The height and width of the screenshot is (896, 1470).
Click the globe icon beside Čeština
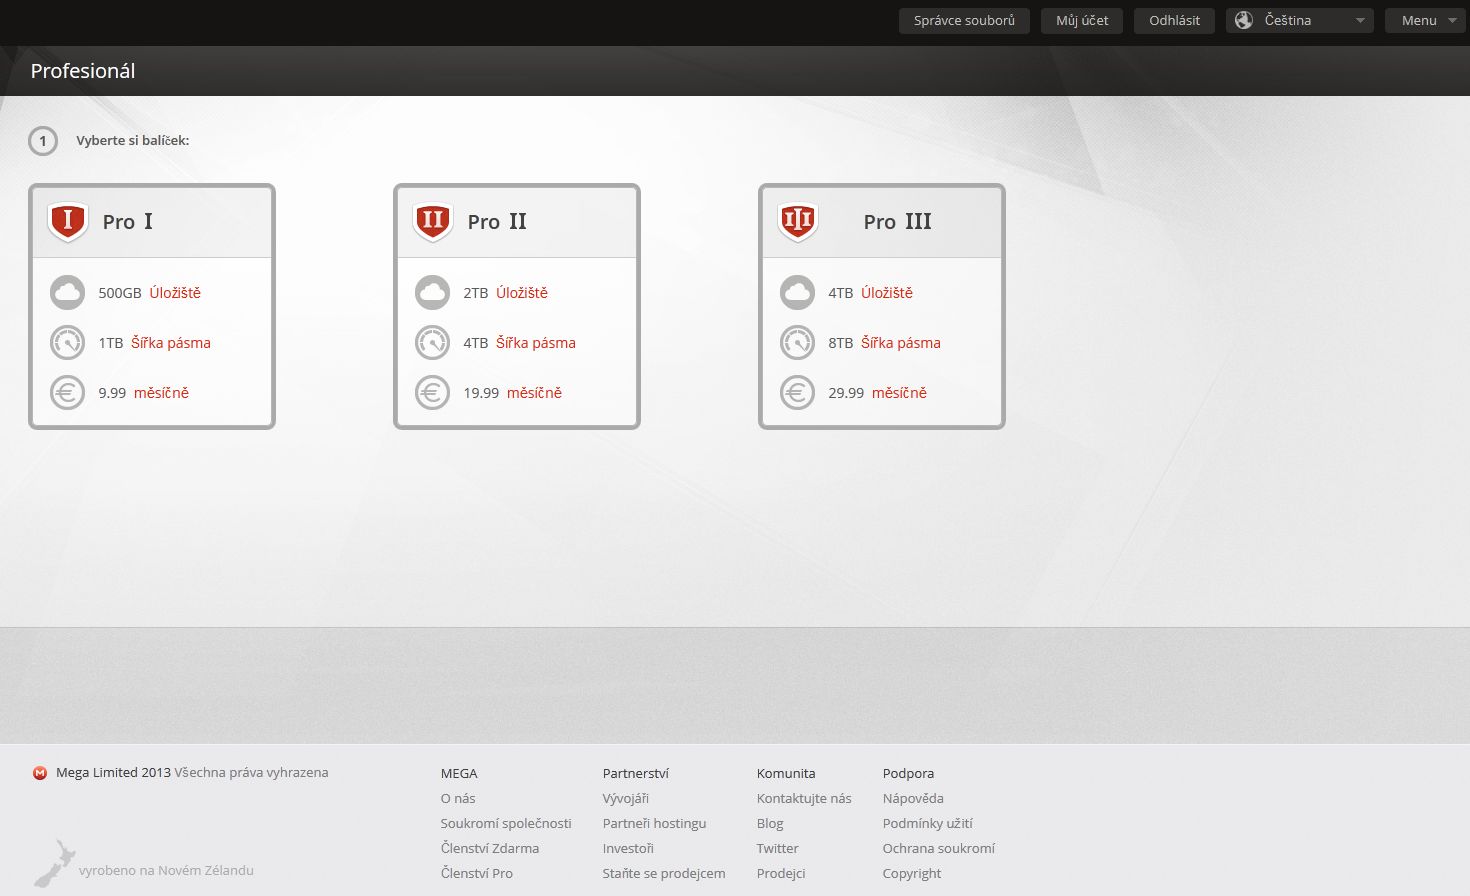1244,20
